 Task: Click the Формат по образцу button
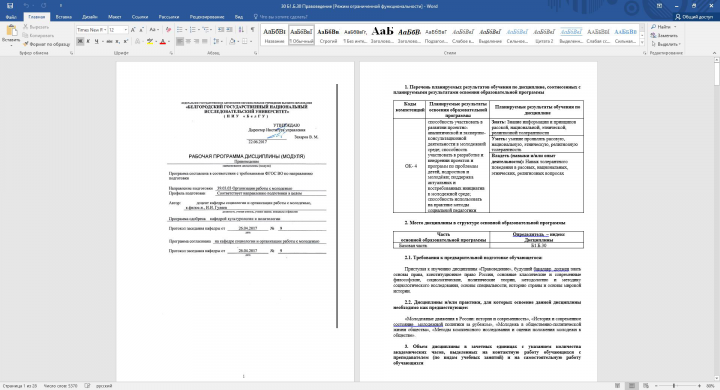click(x=46, y=44)
